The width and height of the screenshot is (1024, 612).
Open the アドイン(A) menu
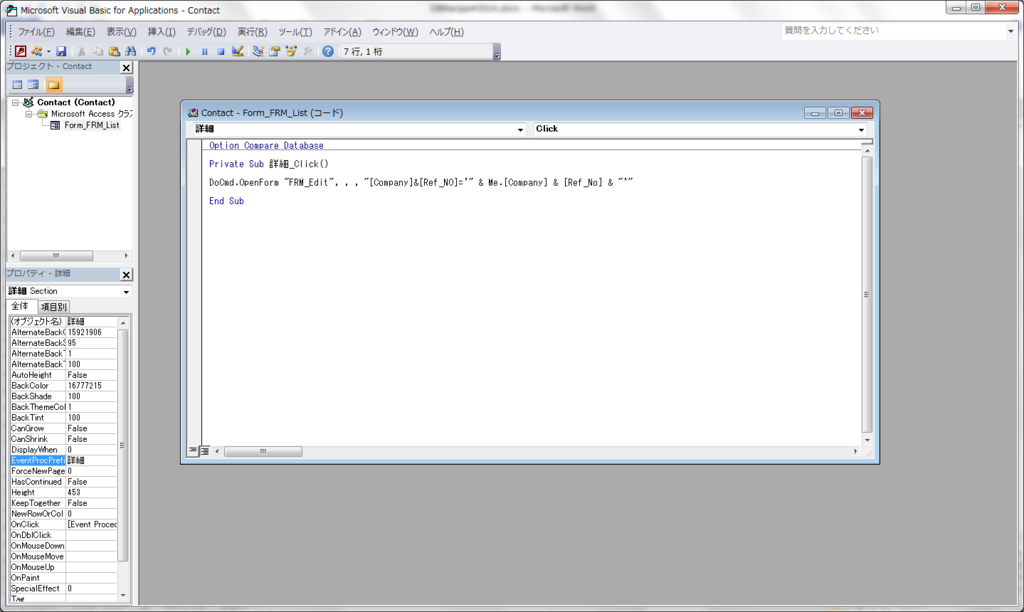coord(342,31)
